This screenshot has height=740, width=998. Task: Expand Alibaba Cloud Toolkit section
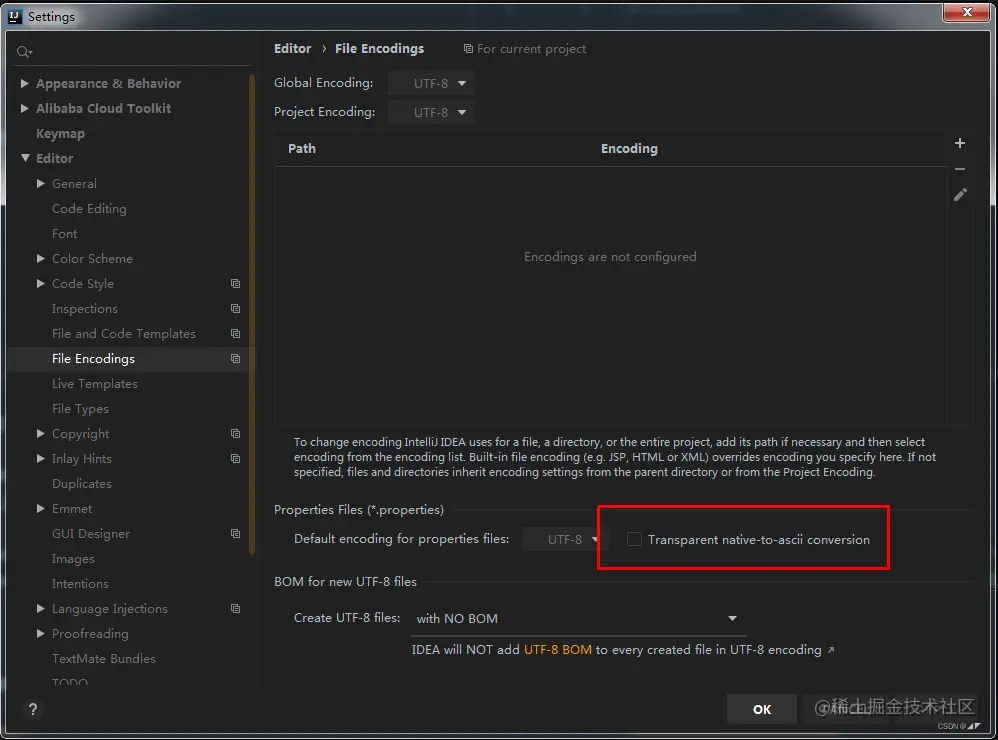25,108
